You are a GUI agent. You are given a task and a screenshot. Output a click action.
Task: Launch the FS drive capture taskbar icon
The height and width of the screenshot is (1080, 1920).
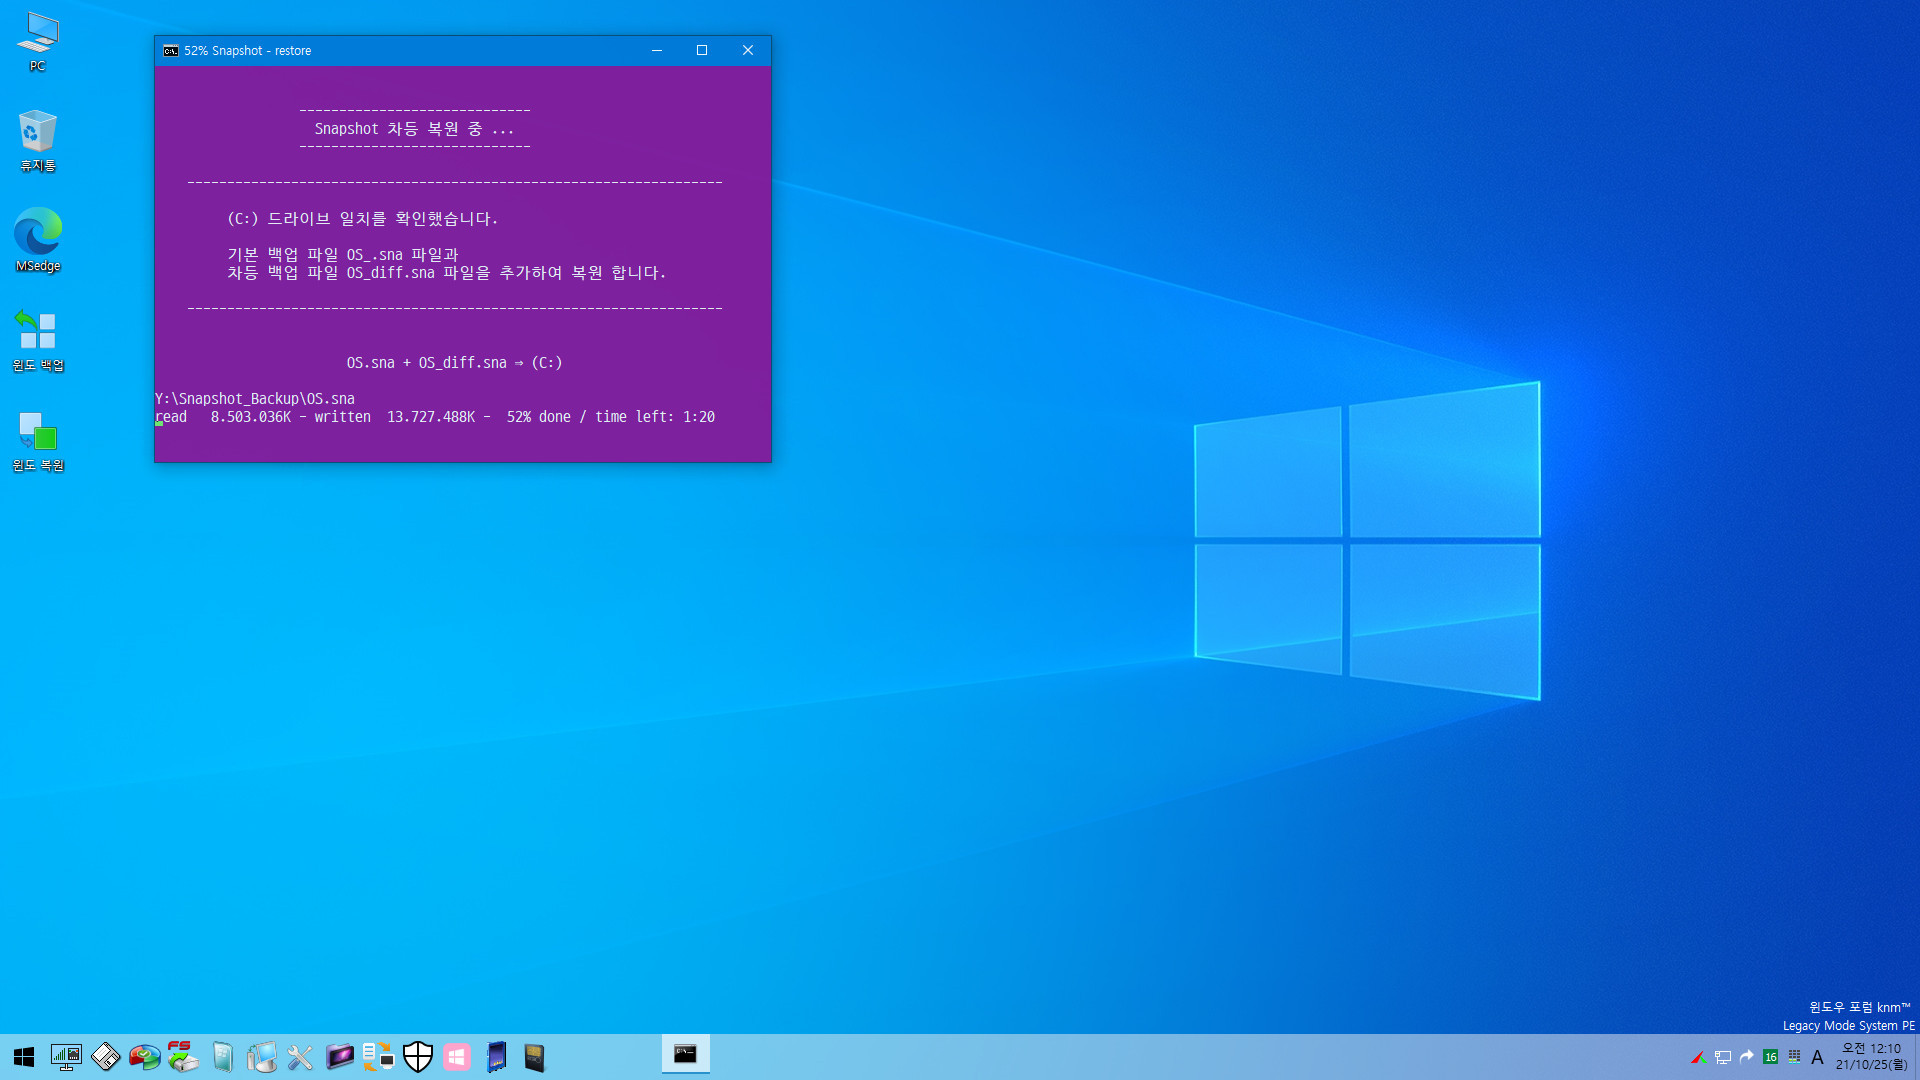(183, 1057)
